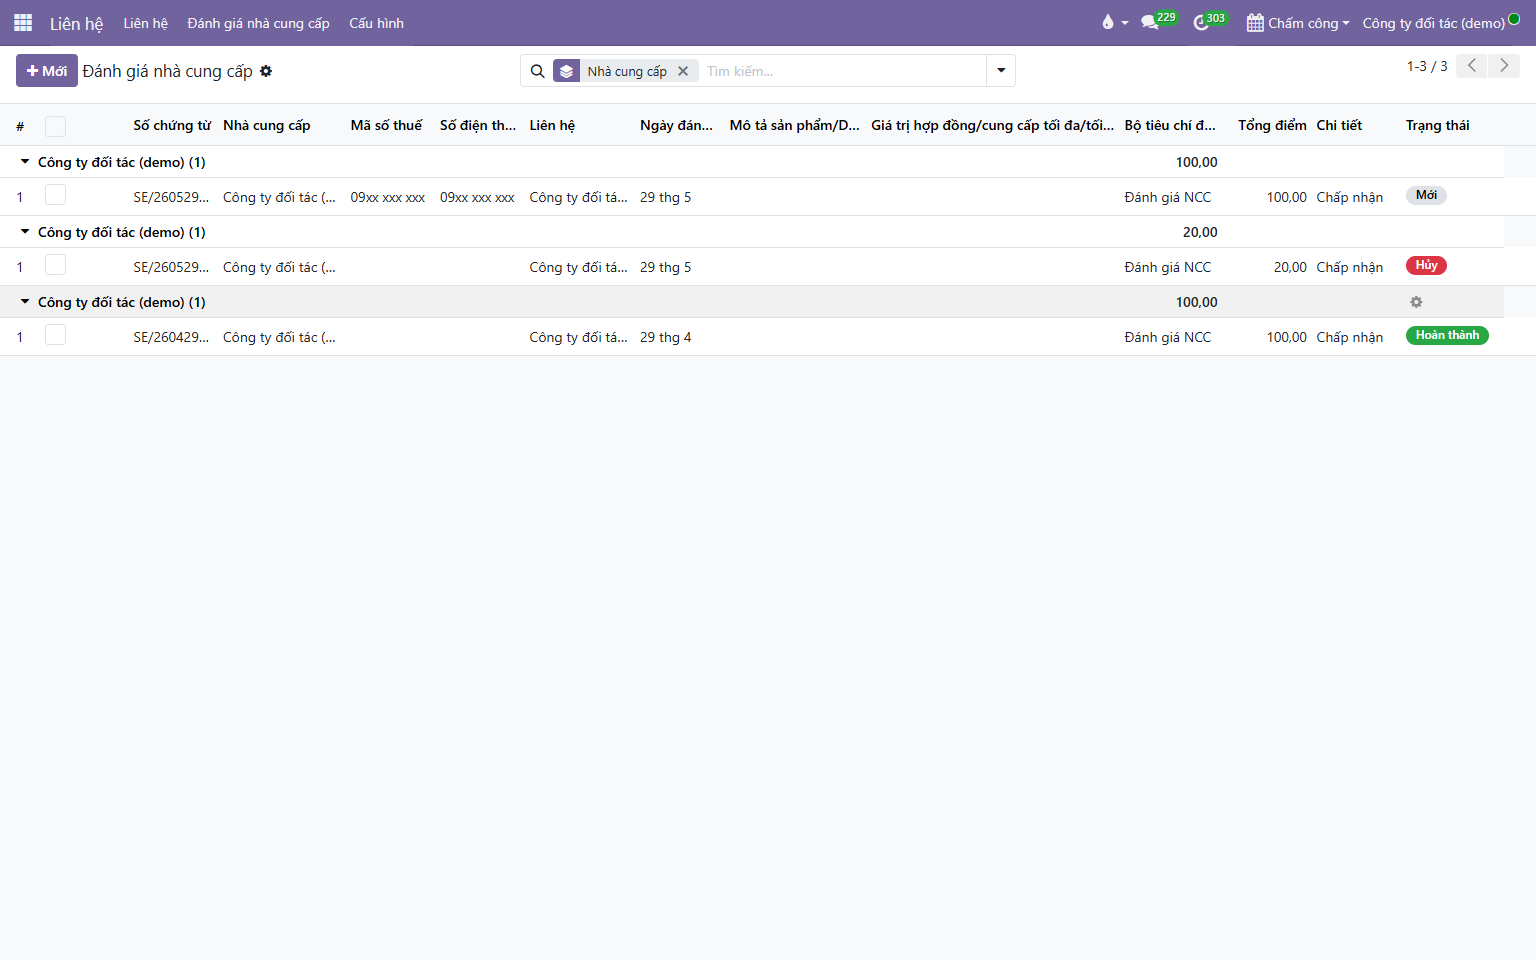Click the search magnifier icon
Image resolution: width=1536 pixels, height=960 pixels.
pos(537,71)
